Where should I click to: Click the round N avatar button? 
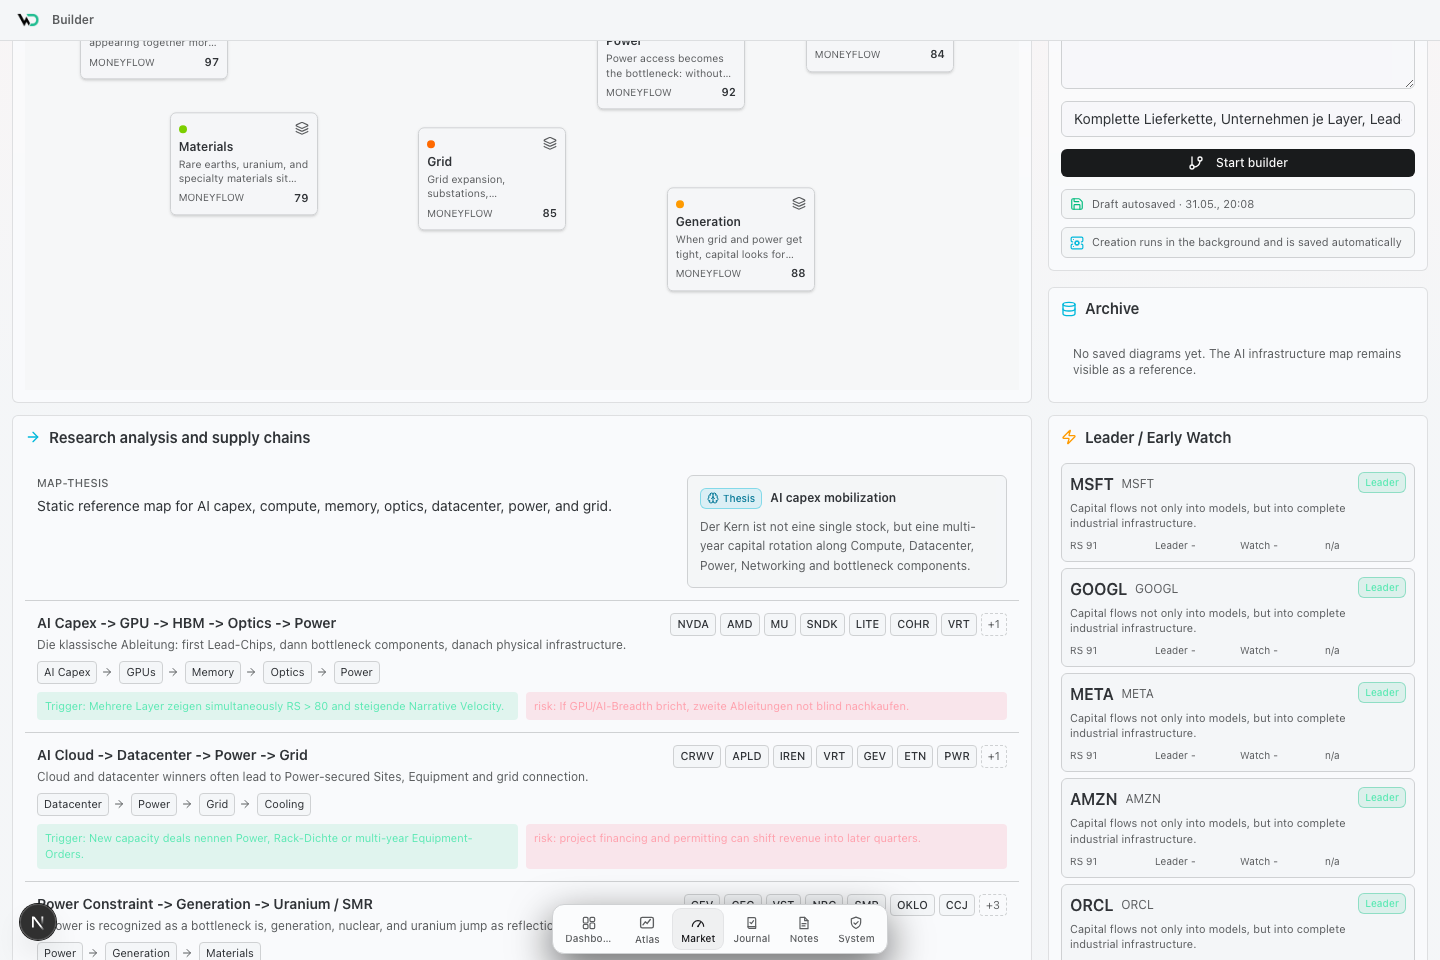pyautogui.click(x=38, y=922)
